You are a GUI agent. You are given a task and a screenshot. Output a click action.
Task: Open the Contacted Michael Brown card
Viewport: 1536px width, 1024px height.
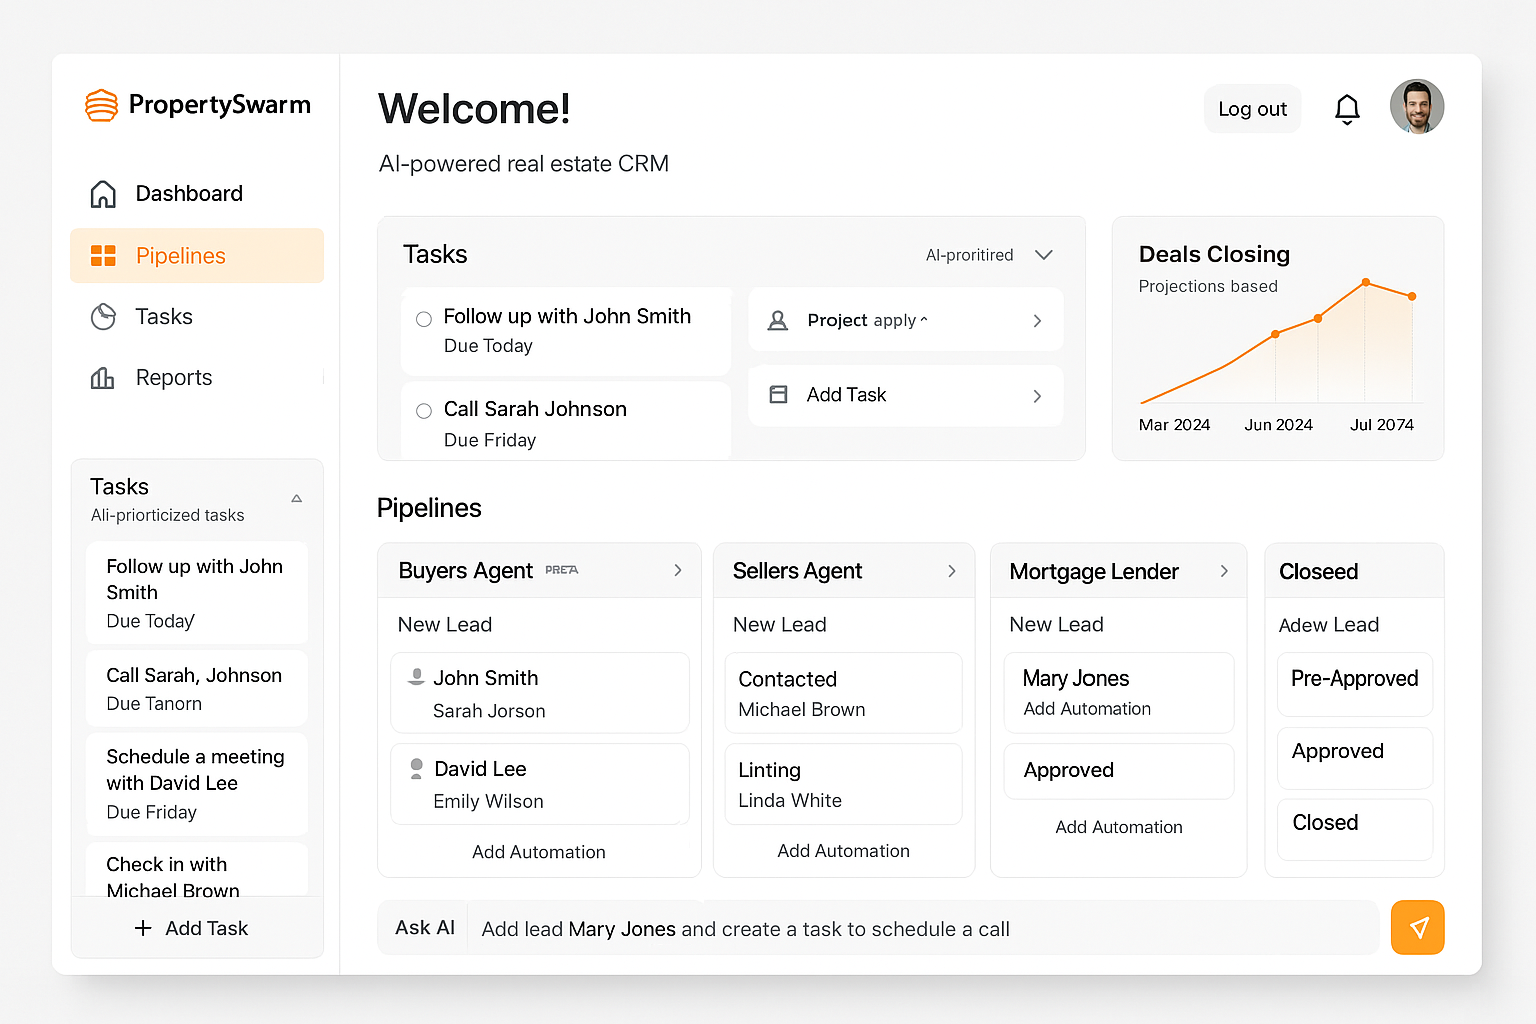(x=843, y=693)
